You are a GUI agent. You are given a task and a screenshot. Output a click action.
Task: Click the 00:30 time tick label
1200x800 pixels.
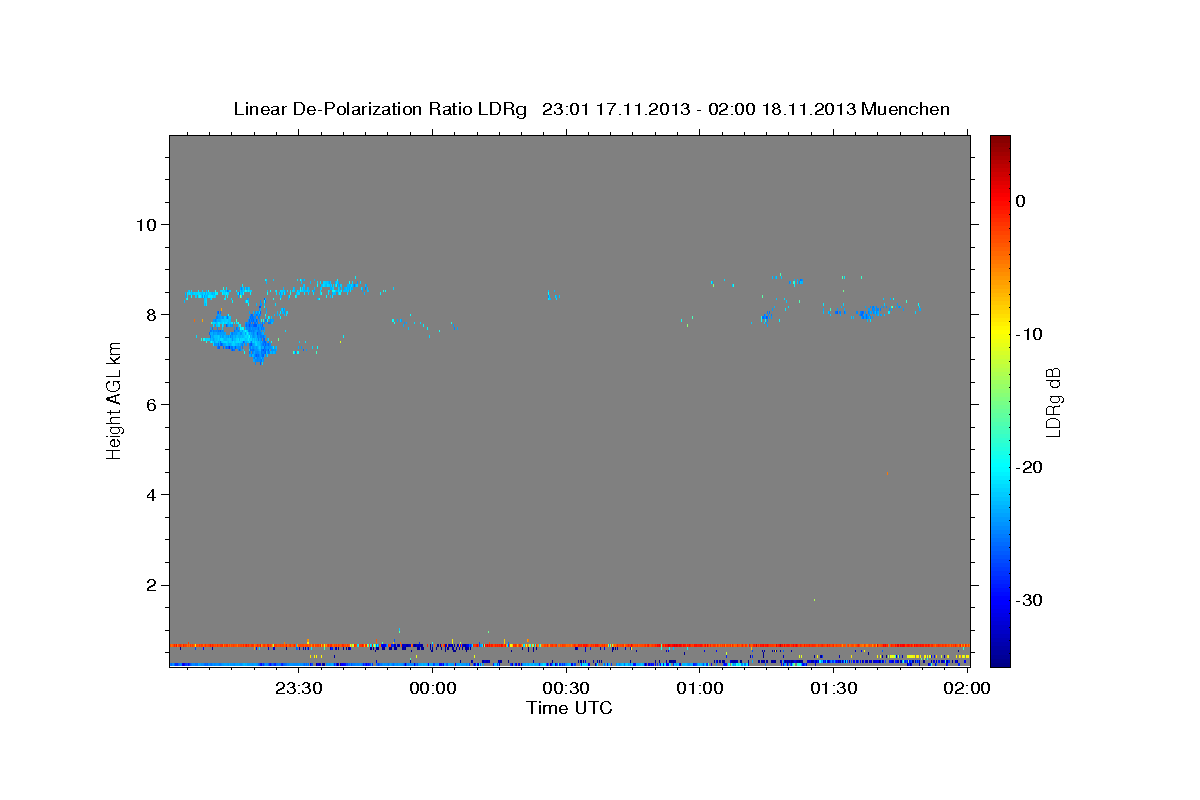[566, 689]
